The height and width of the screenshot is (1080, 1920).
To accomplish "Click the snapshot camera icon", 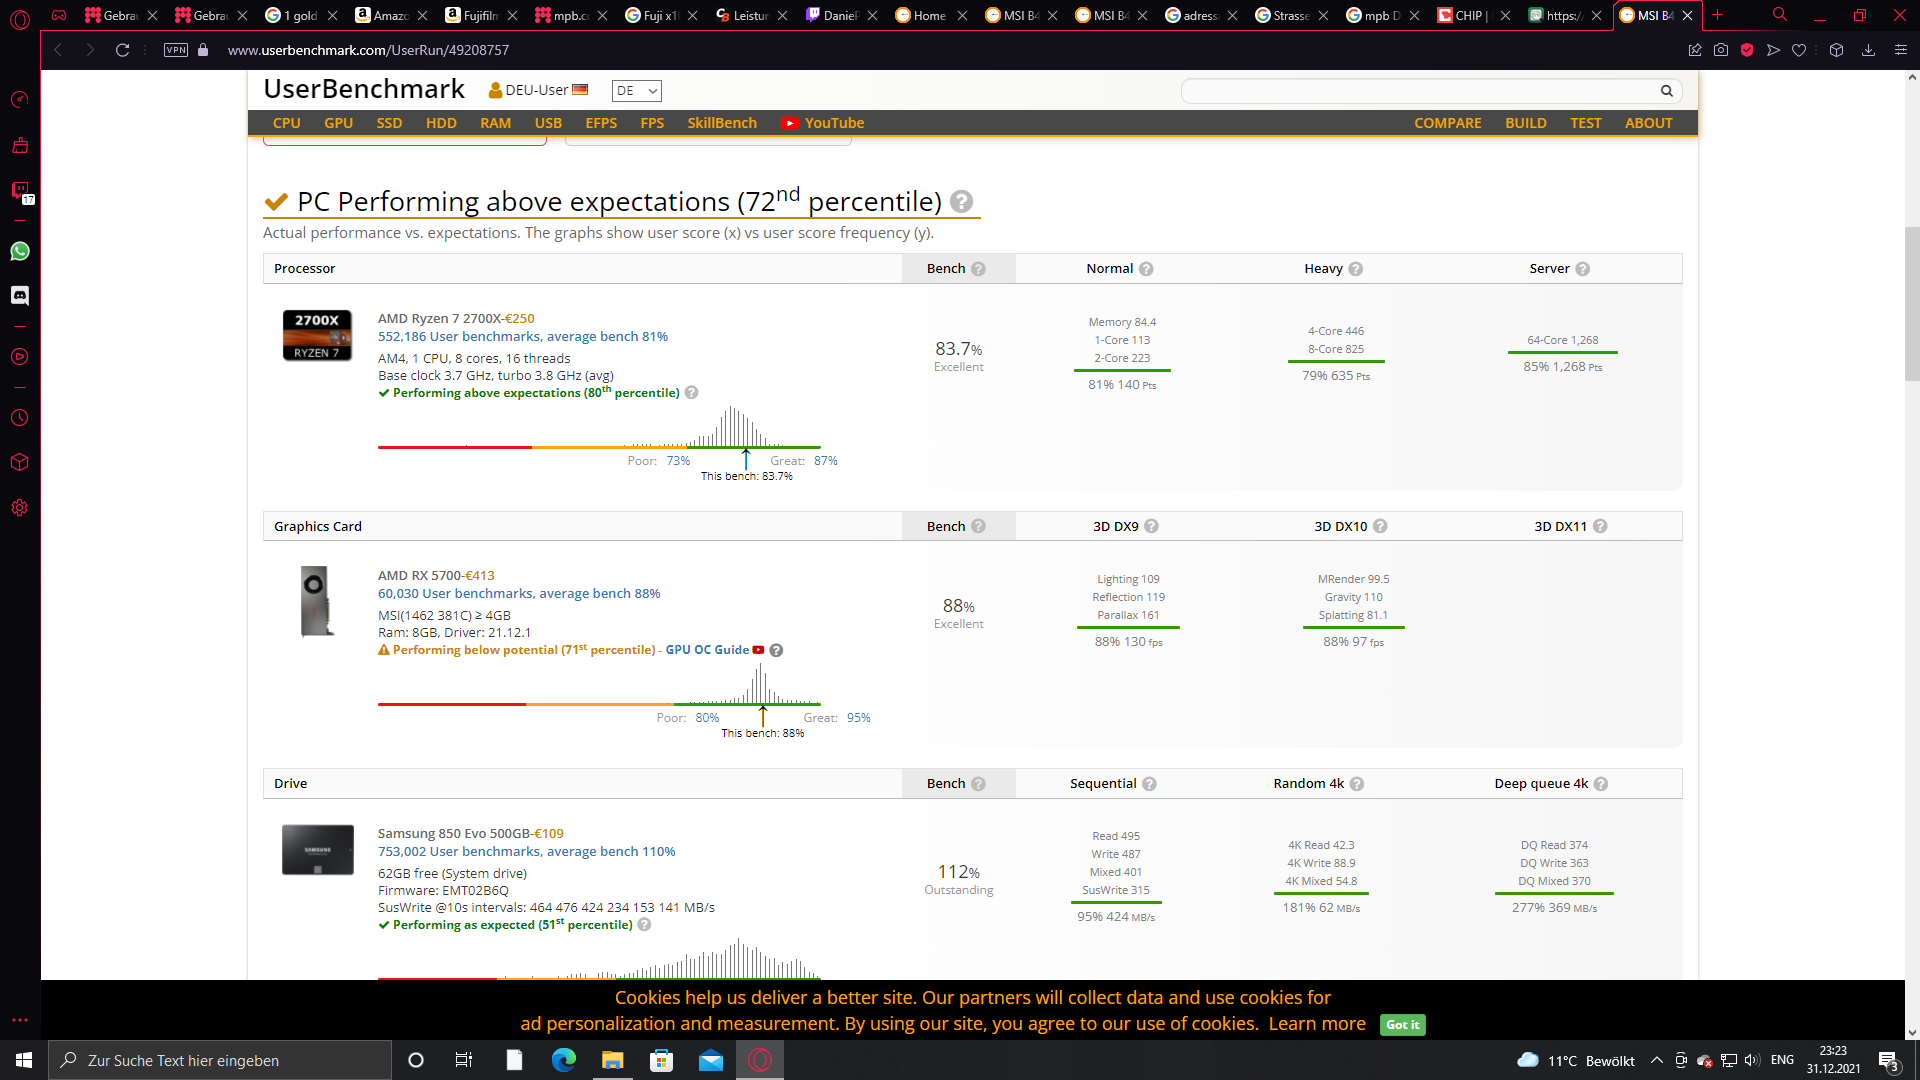I will click(x=1721, y=50).
